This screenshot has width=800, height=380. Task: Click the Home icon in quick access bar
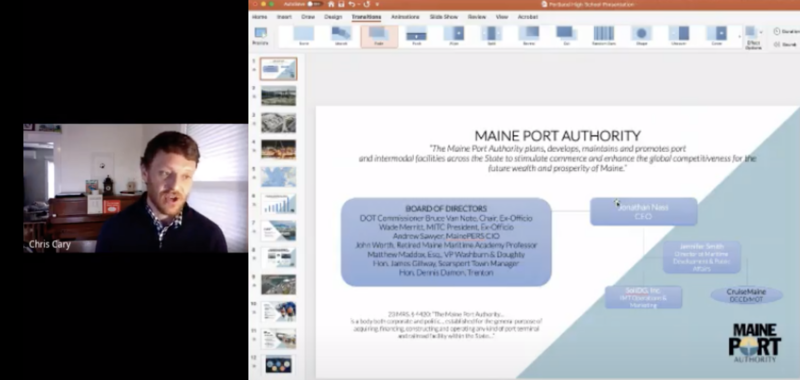click(x=331, y=4)
